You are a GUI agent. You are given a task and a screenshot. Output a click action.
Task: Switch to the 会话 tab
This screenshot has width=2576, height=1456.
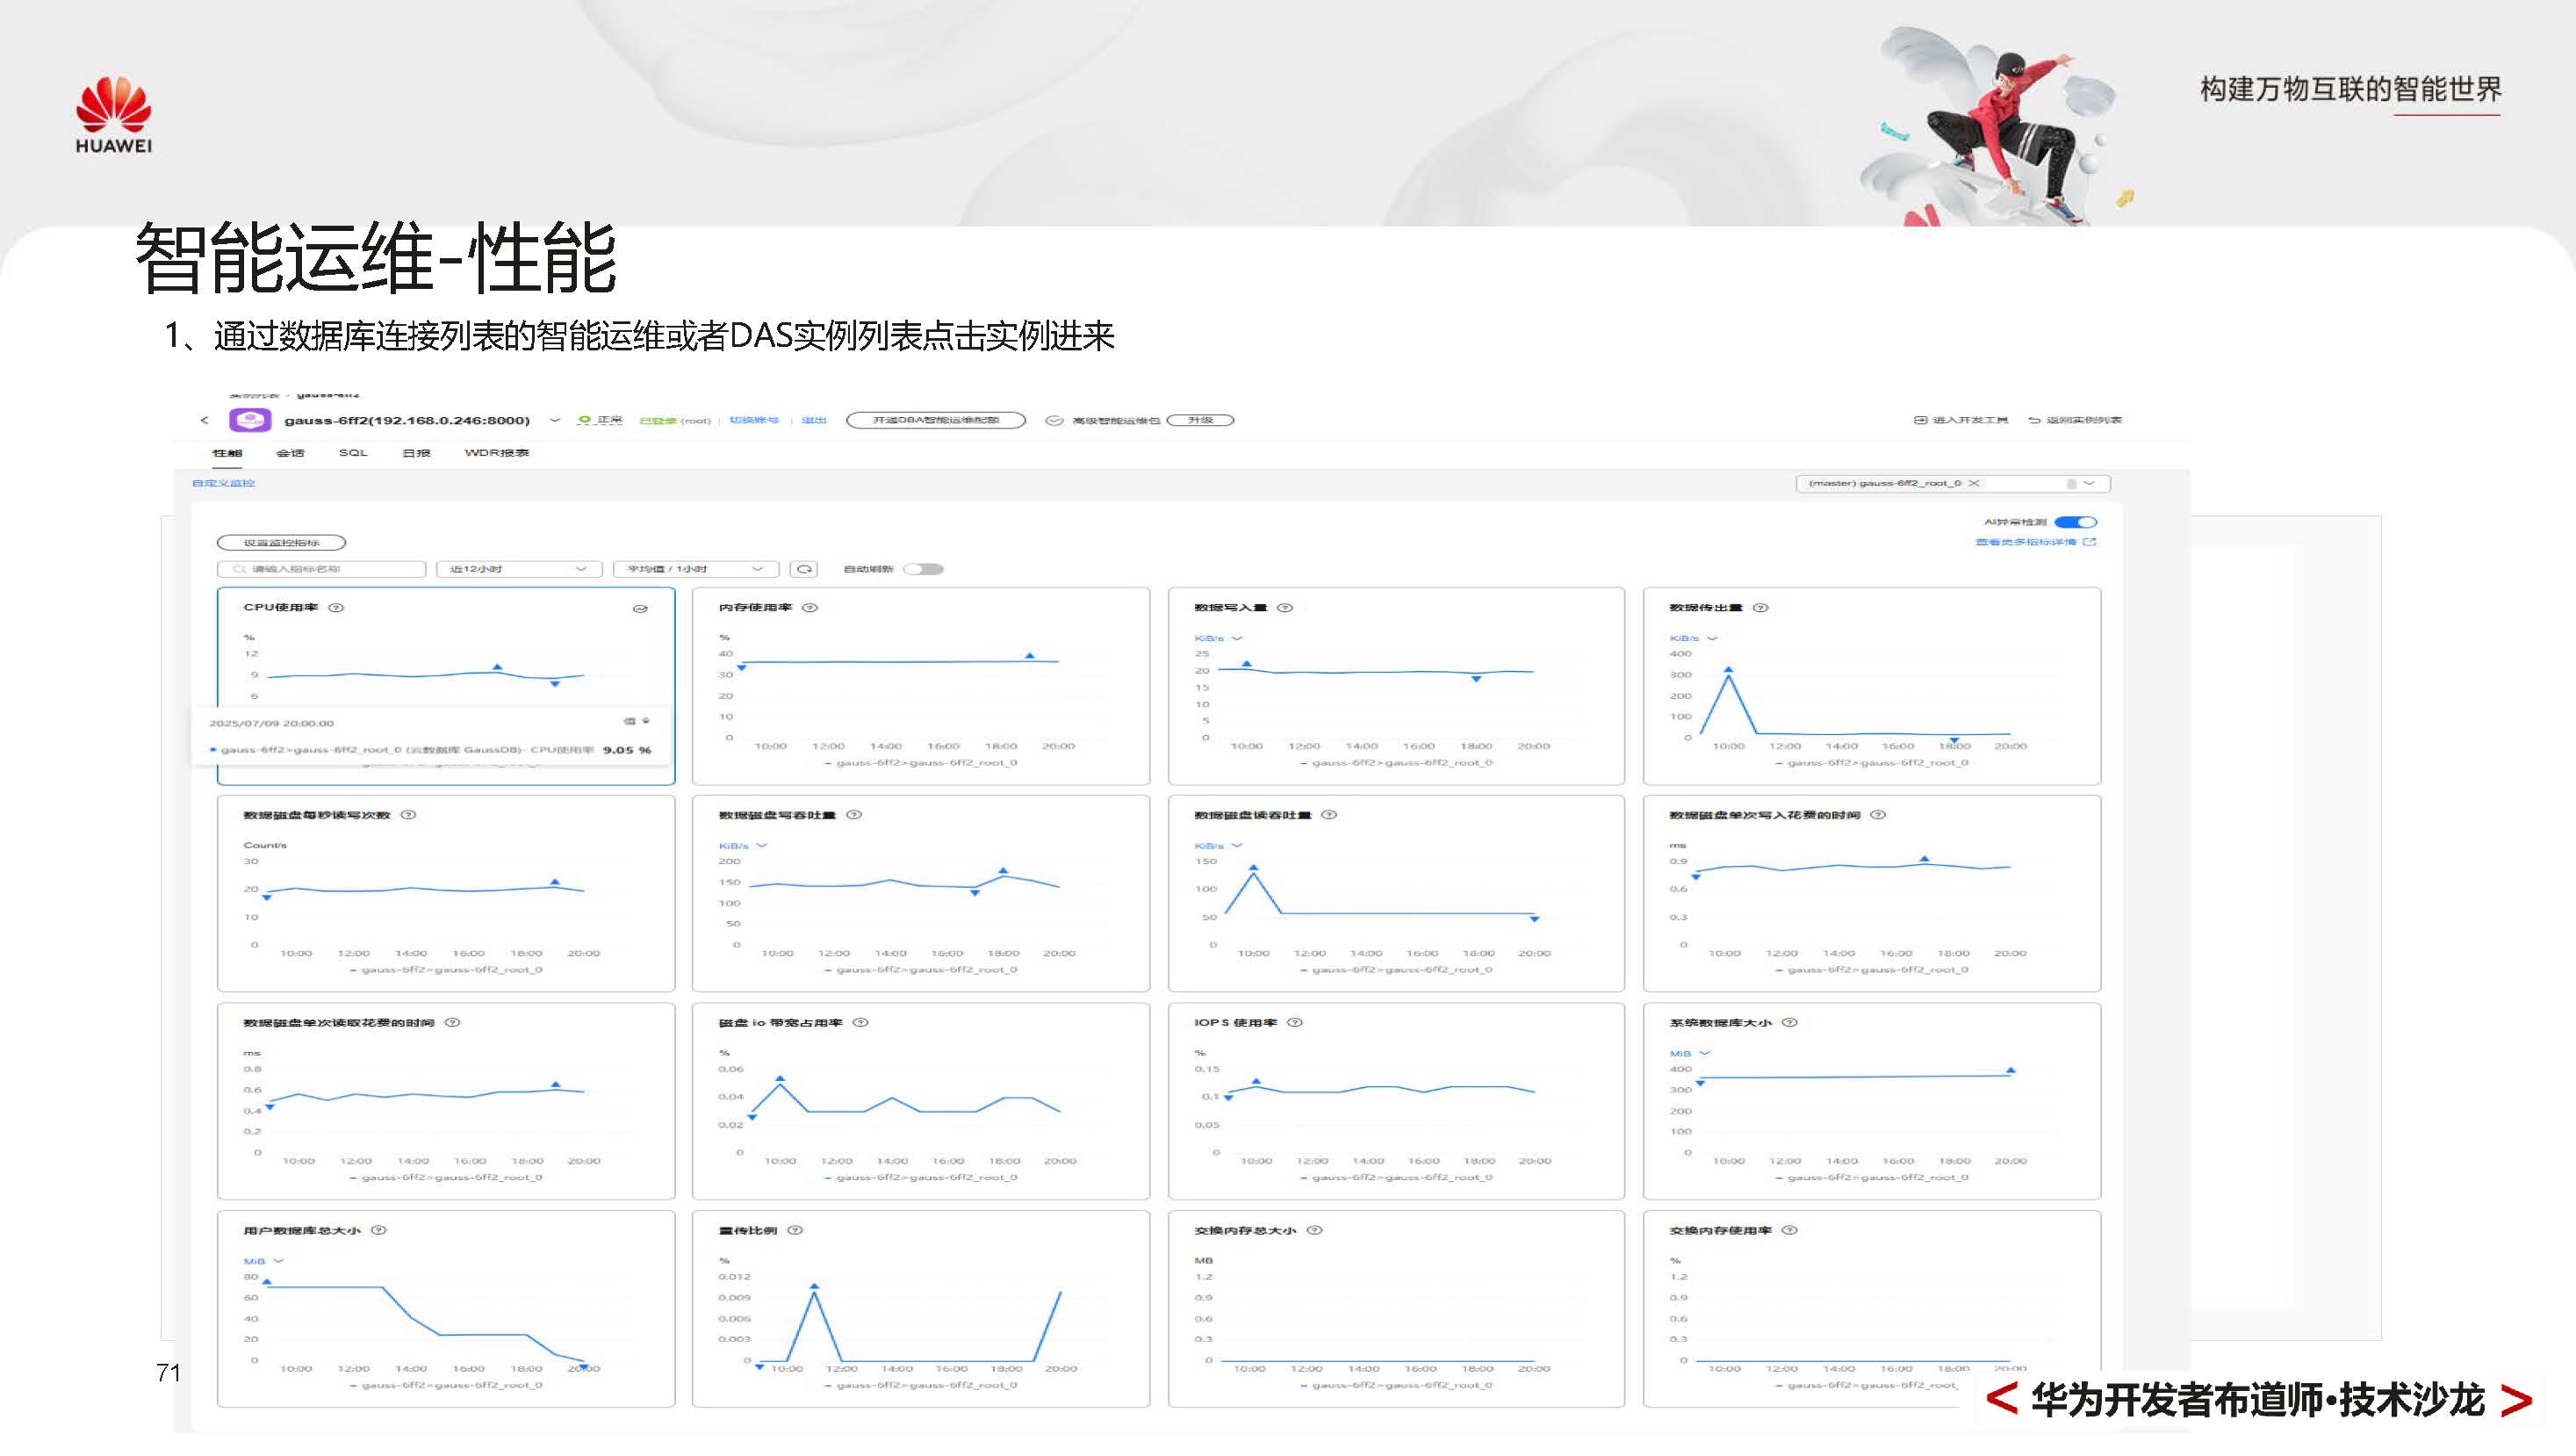tap(293, 453)
